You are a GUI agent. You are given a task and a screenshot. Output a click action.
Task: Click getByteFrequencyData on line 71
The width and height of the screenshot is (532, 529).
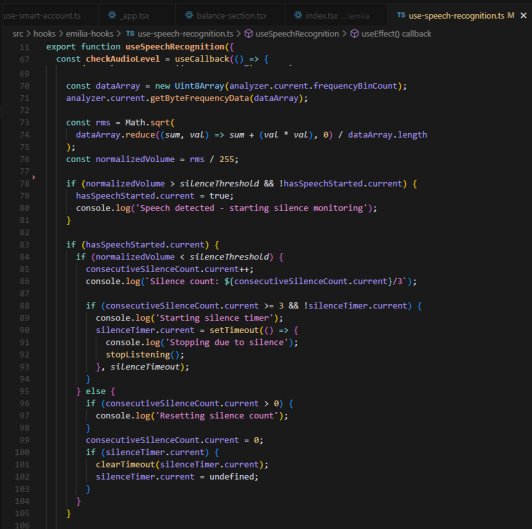[200, 98]
